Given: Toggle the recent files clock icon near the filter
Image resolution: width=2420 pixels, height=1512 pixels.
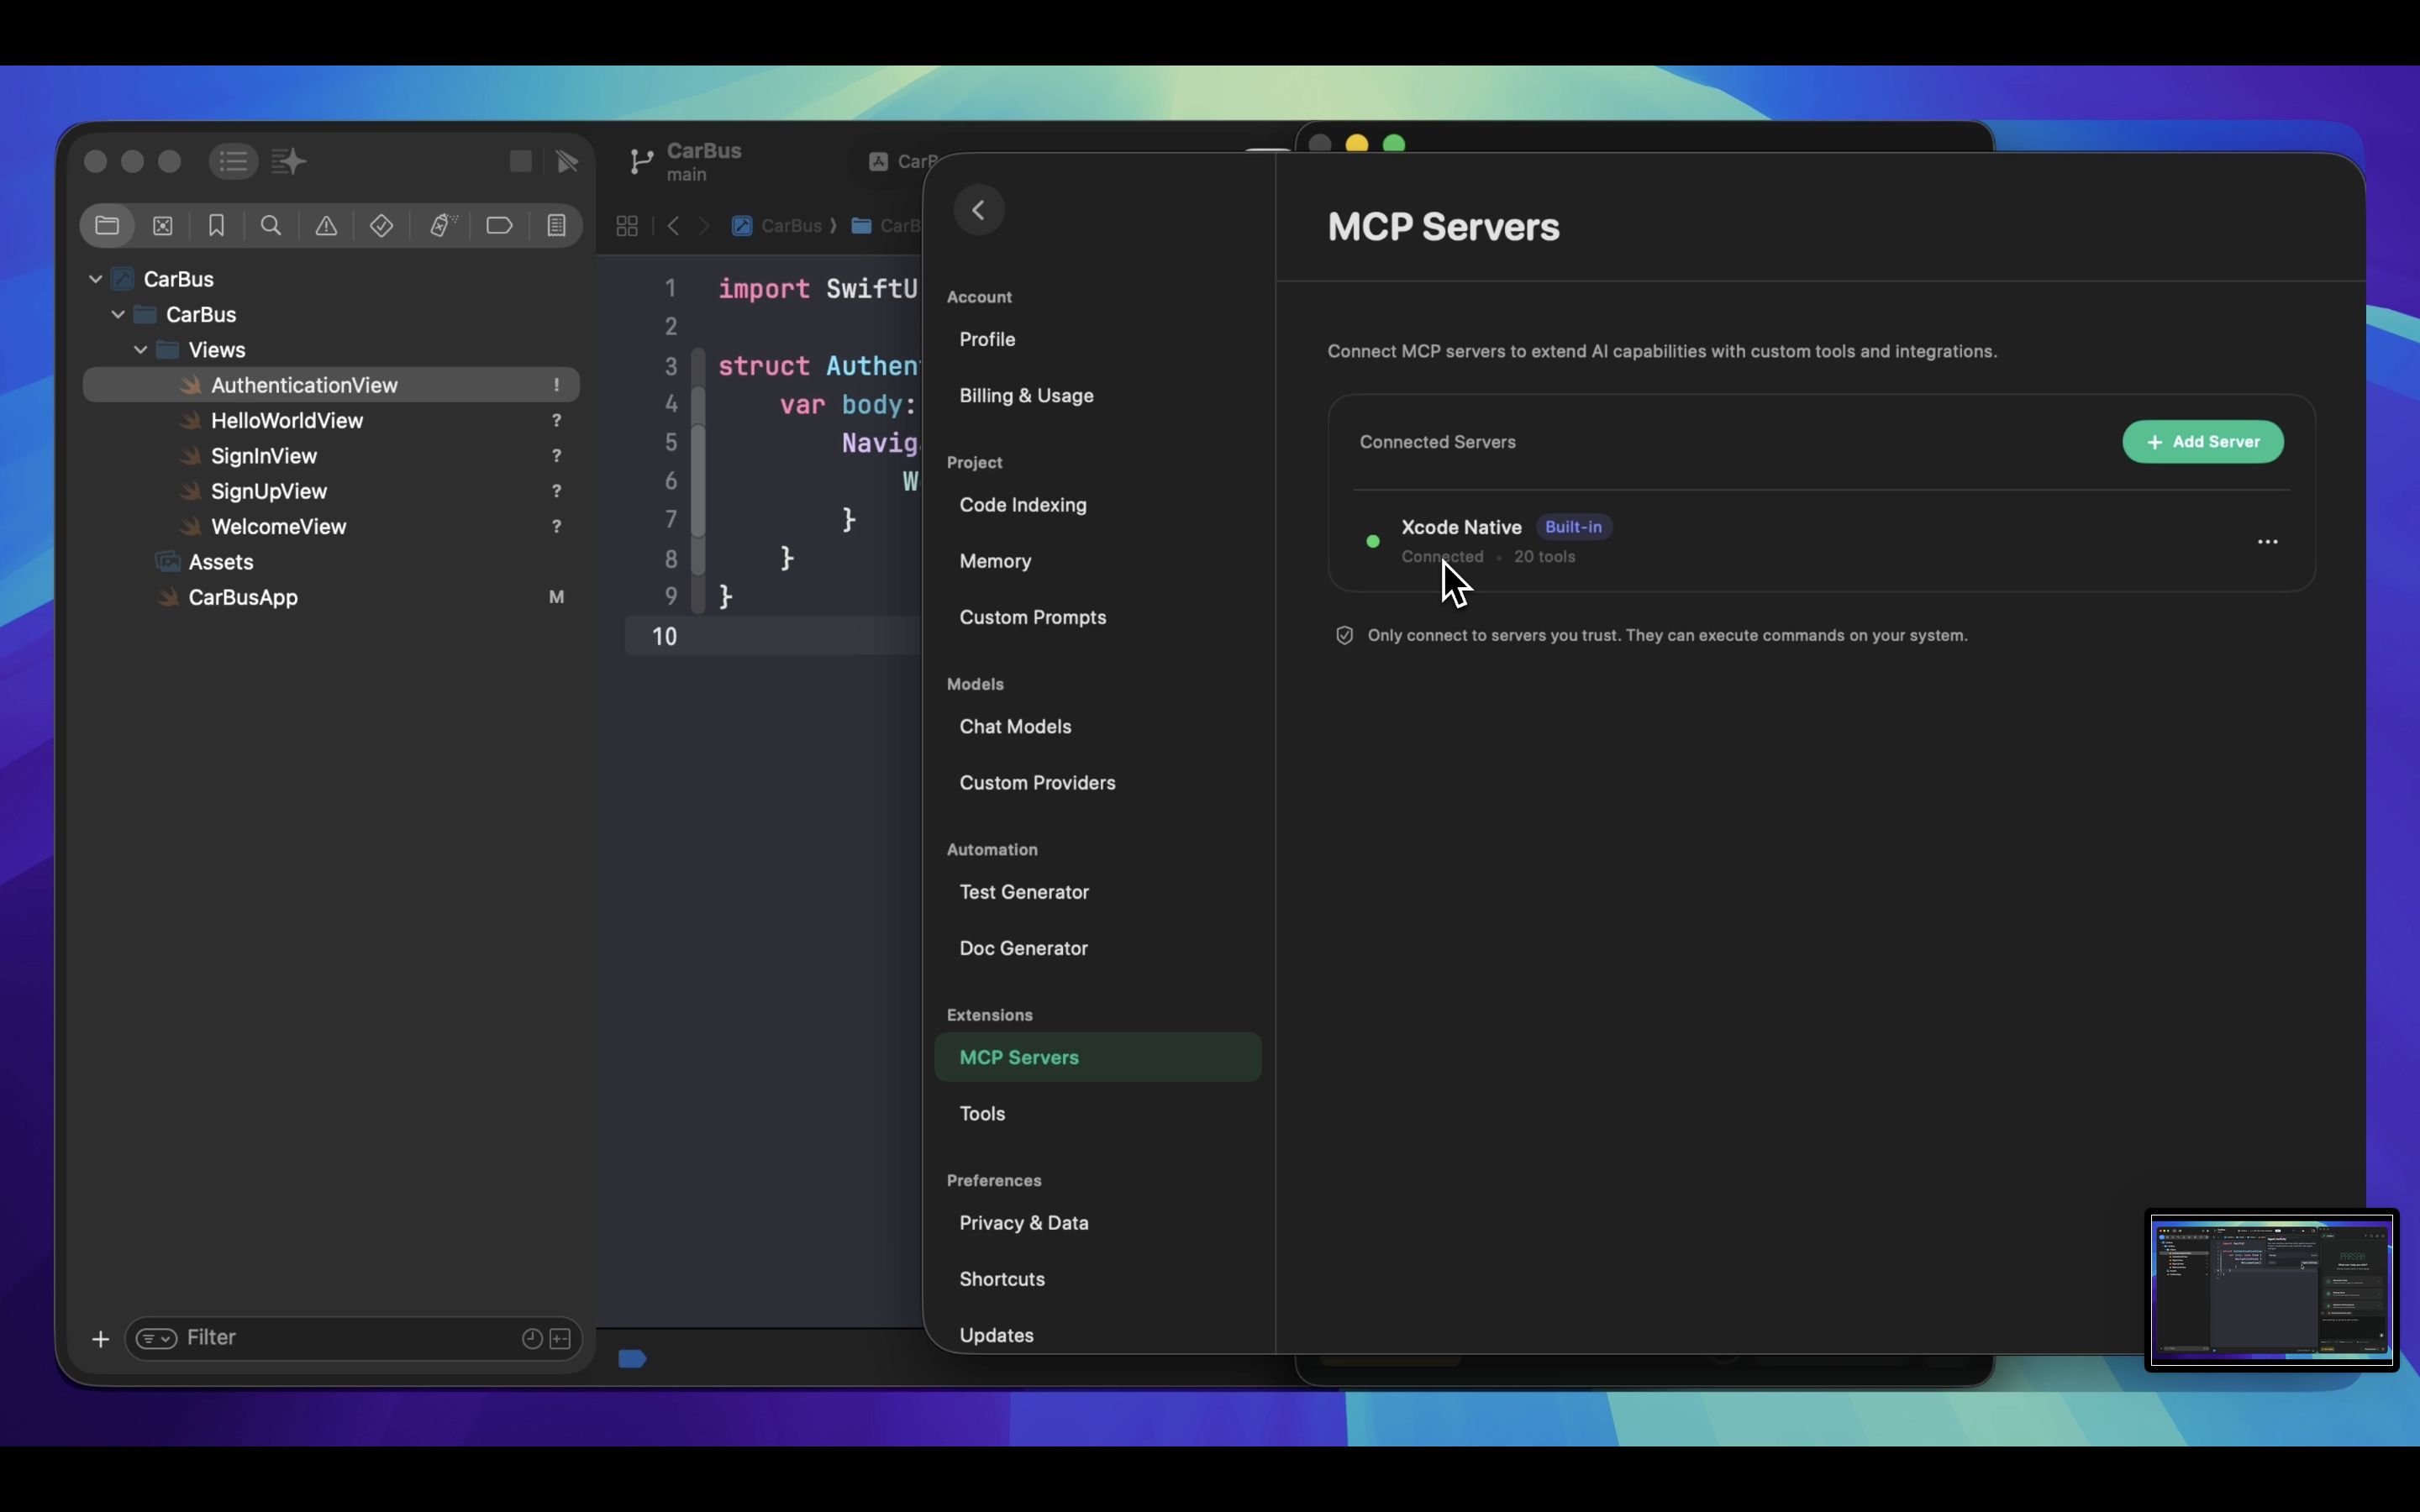Looking at the screenshot, I should [531, 1338].
